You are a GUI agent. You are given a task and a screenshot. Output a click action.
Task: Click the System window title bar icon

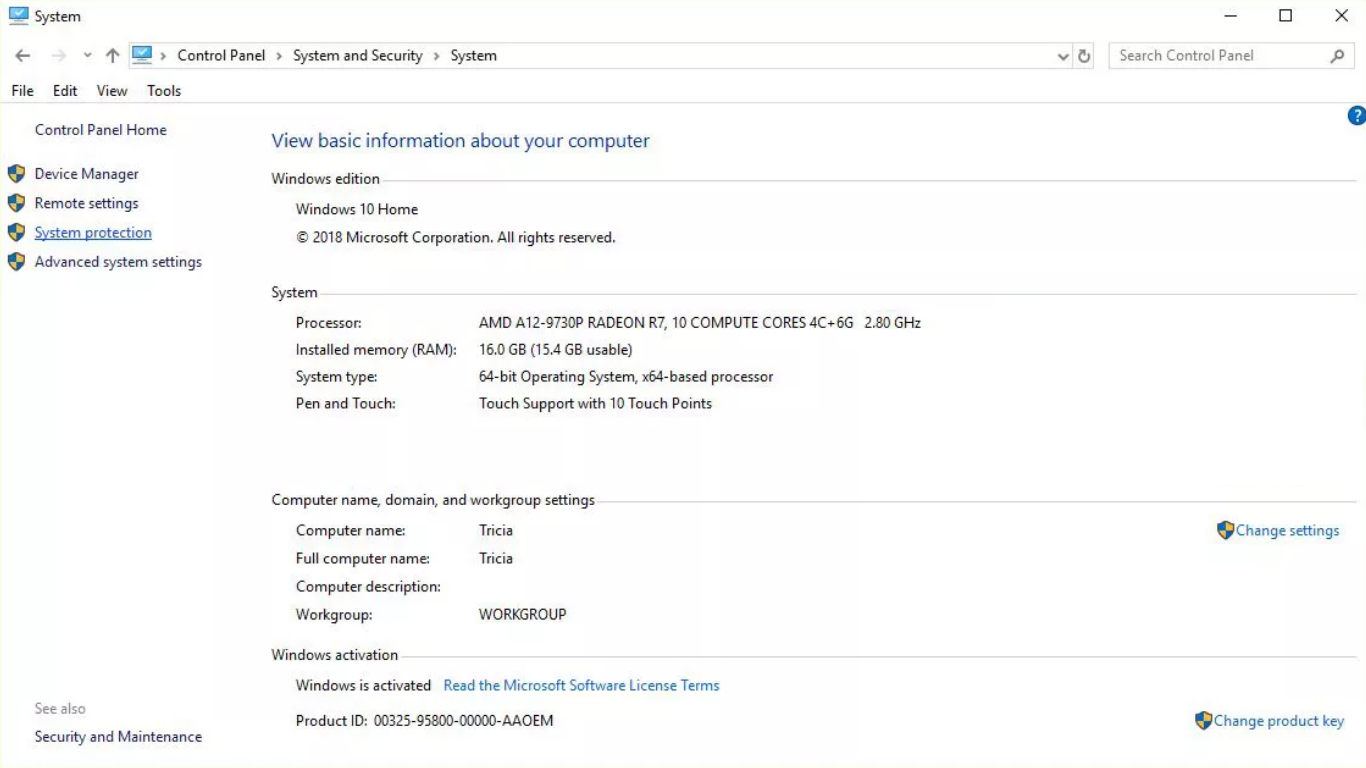click(18, 16)
